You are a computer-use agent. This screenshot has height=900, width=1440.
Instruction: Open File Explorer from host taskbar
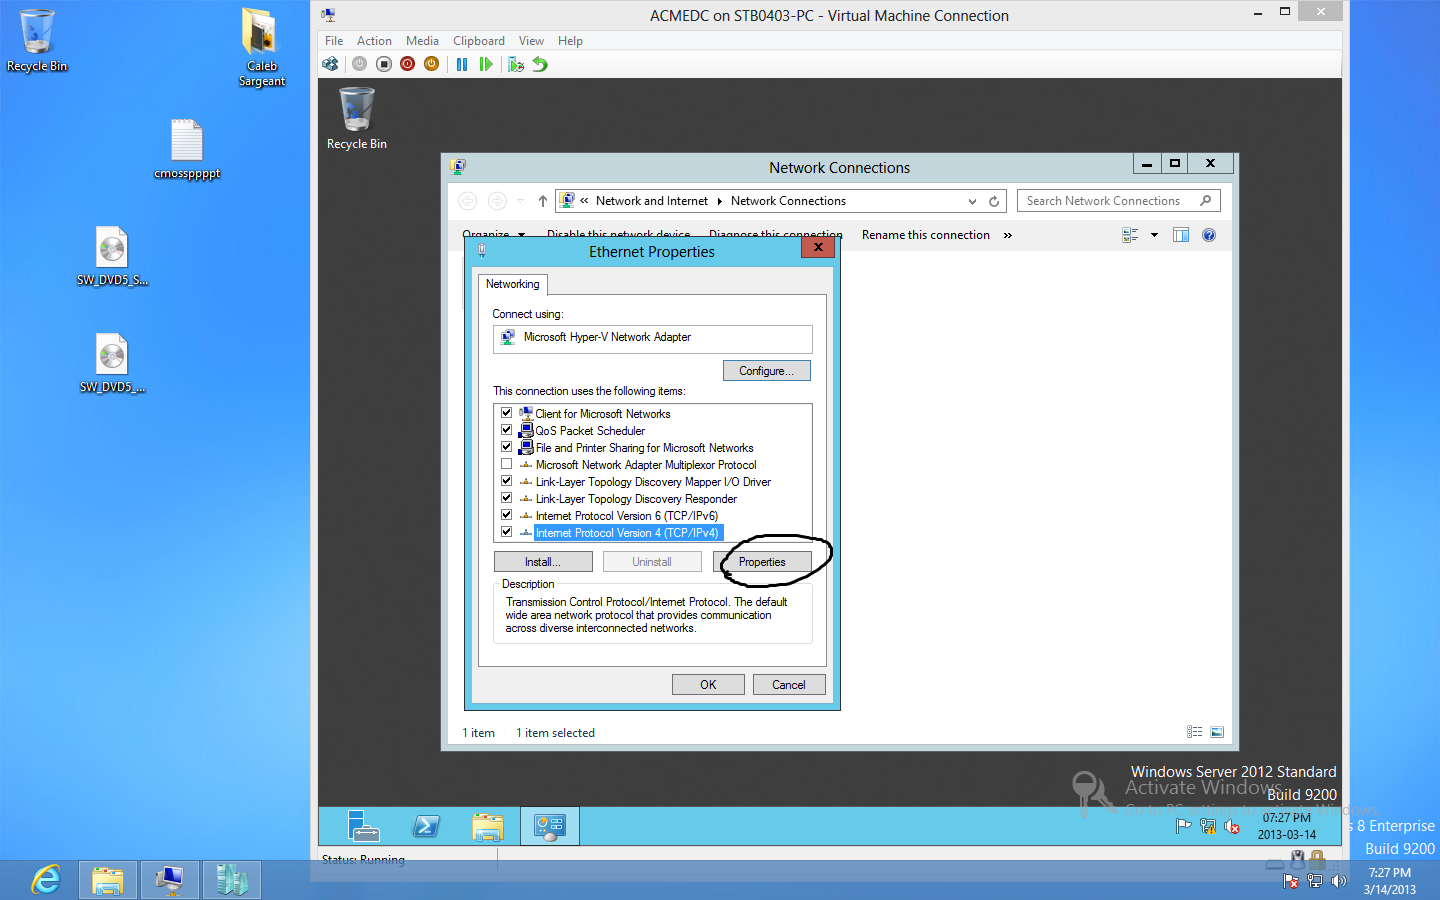[108, 880]
